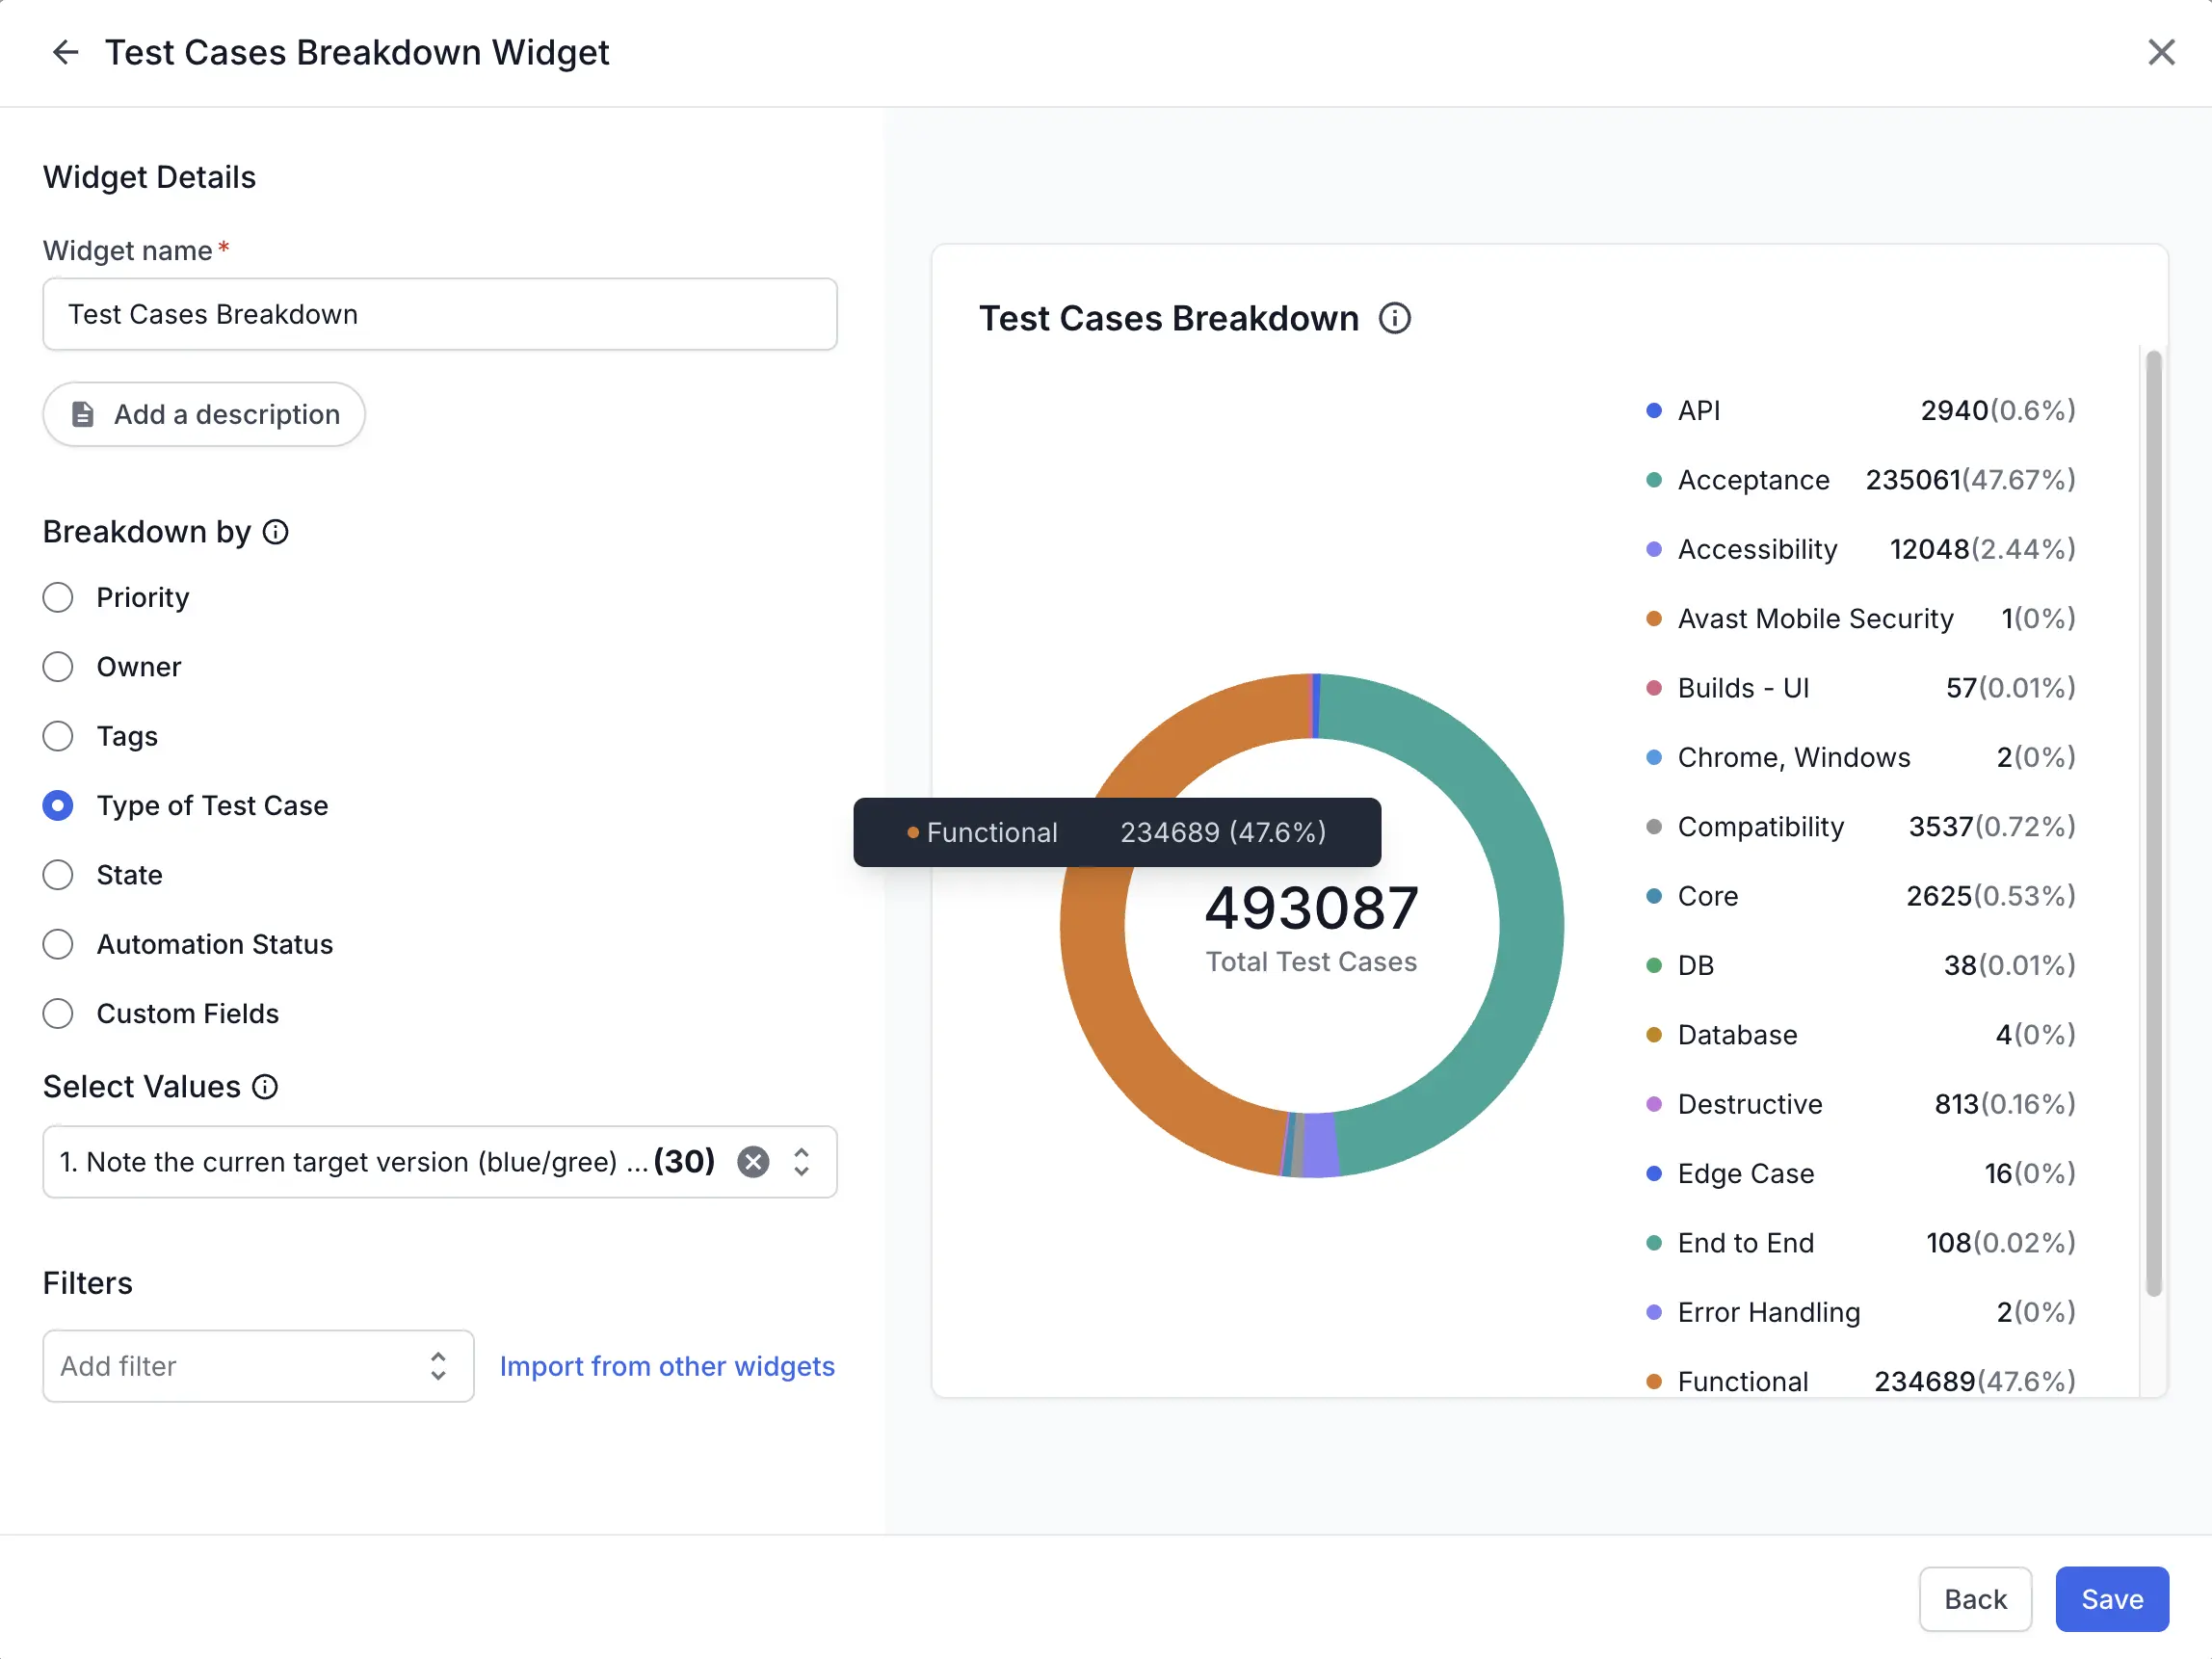Click the Chrome, Windows legend entry
Screen dimensions: 2212x1659
tap(1860, 757)
